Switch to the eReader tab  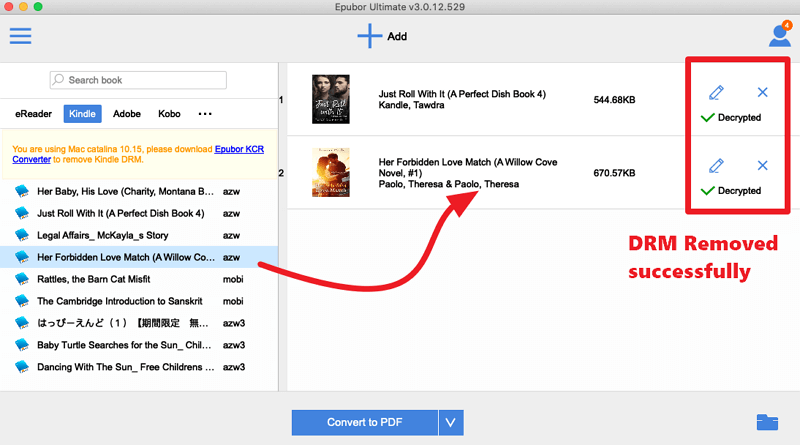[33, 114]
